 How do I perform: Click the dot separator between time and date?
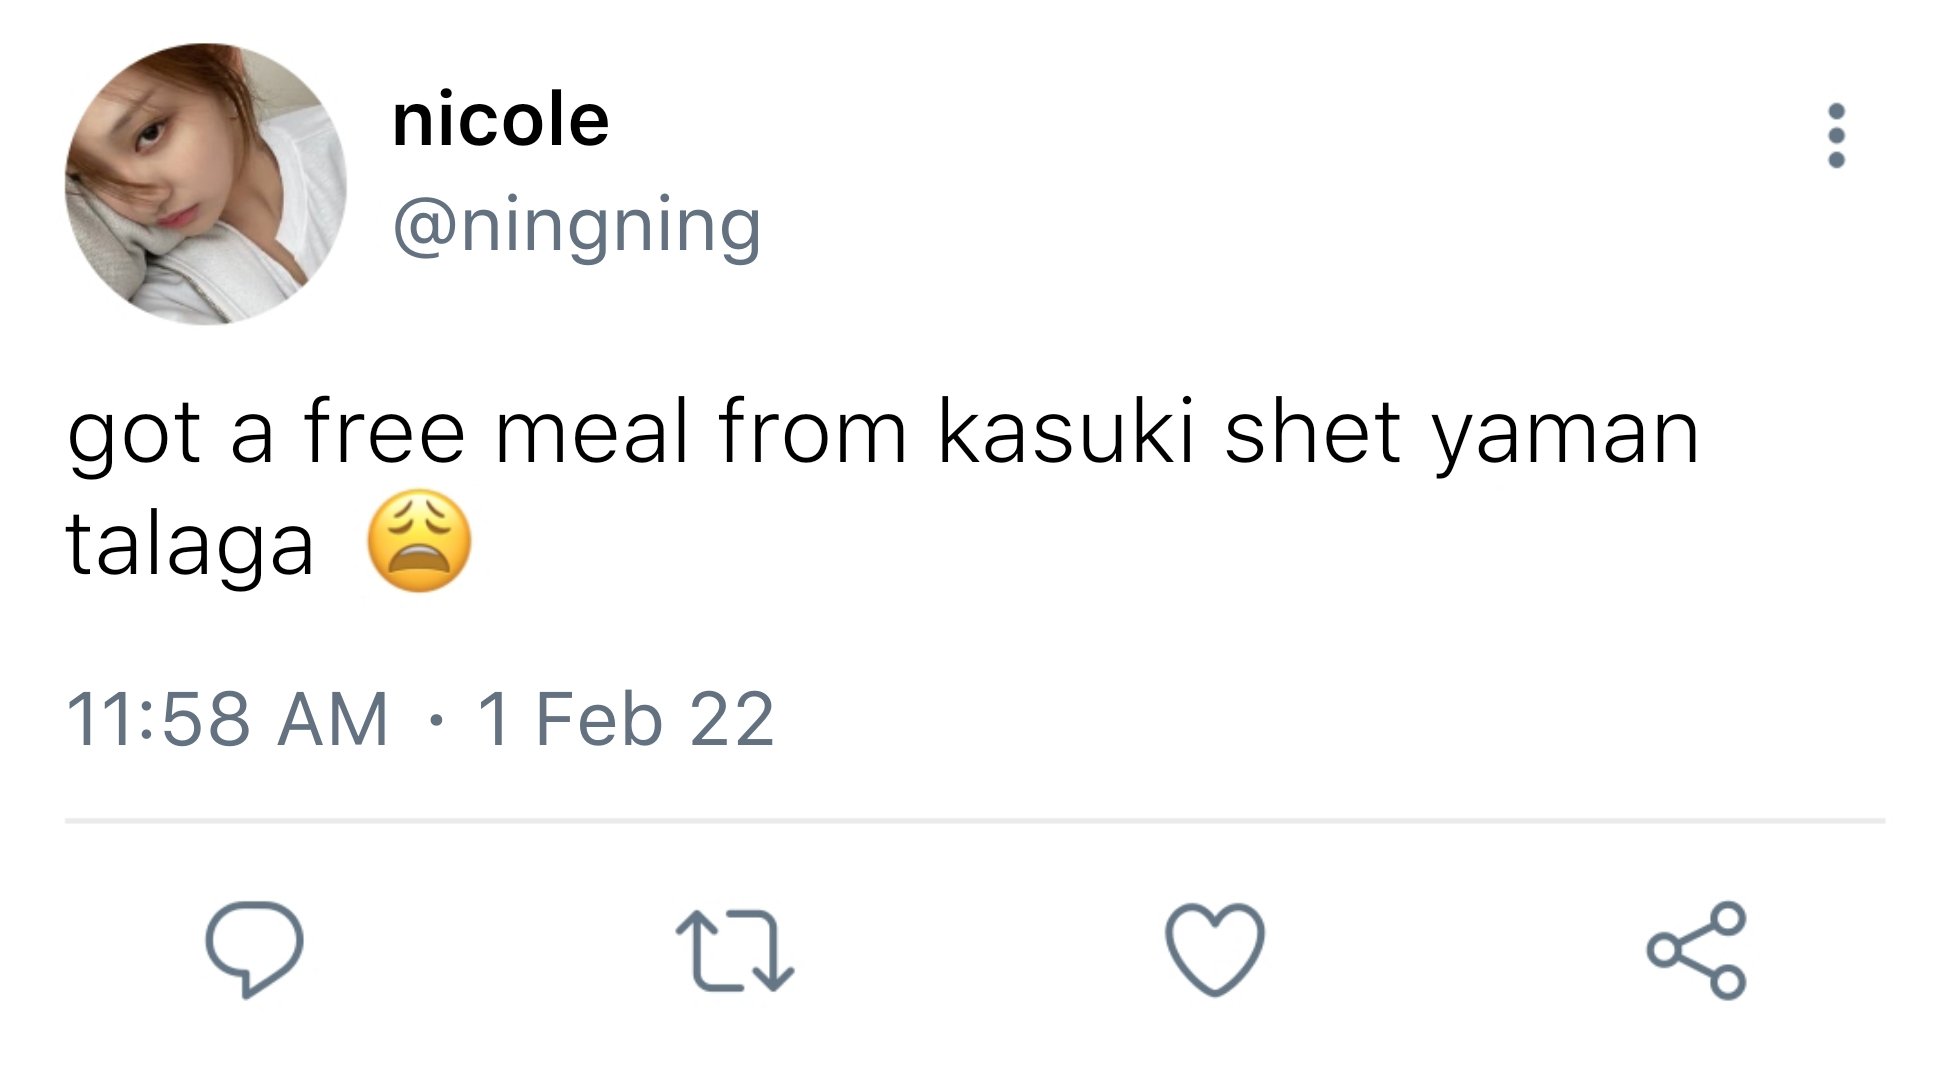(x=433, y=720)
